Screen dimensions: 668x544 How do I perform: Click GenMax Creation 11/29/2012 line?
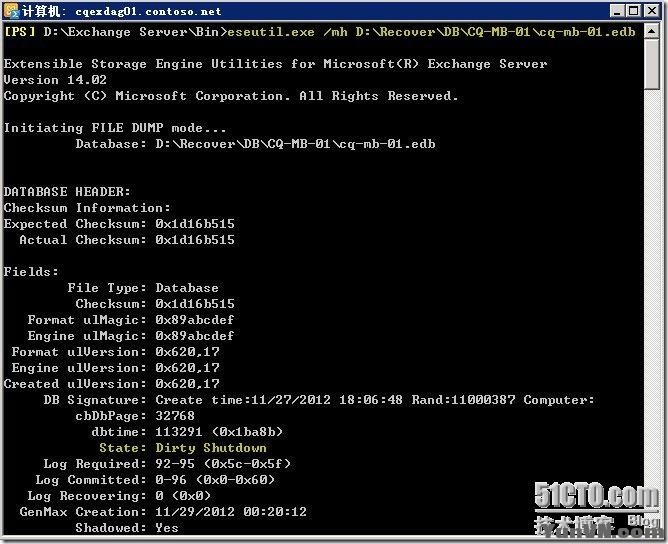[163, 512]
